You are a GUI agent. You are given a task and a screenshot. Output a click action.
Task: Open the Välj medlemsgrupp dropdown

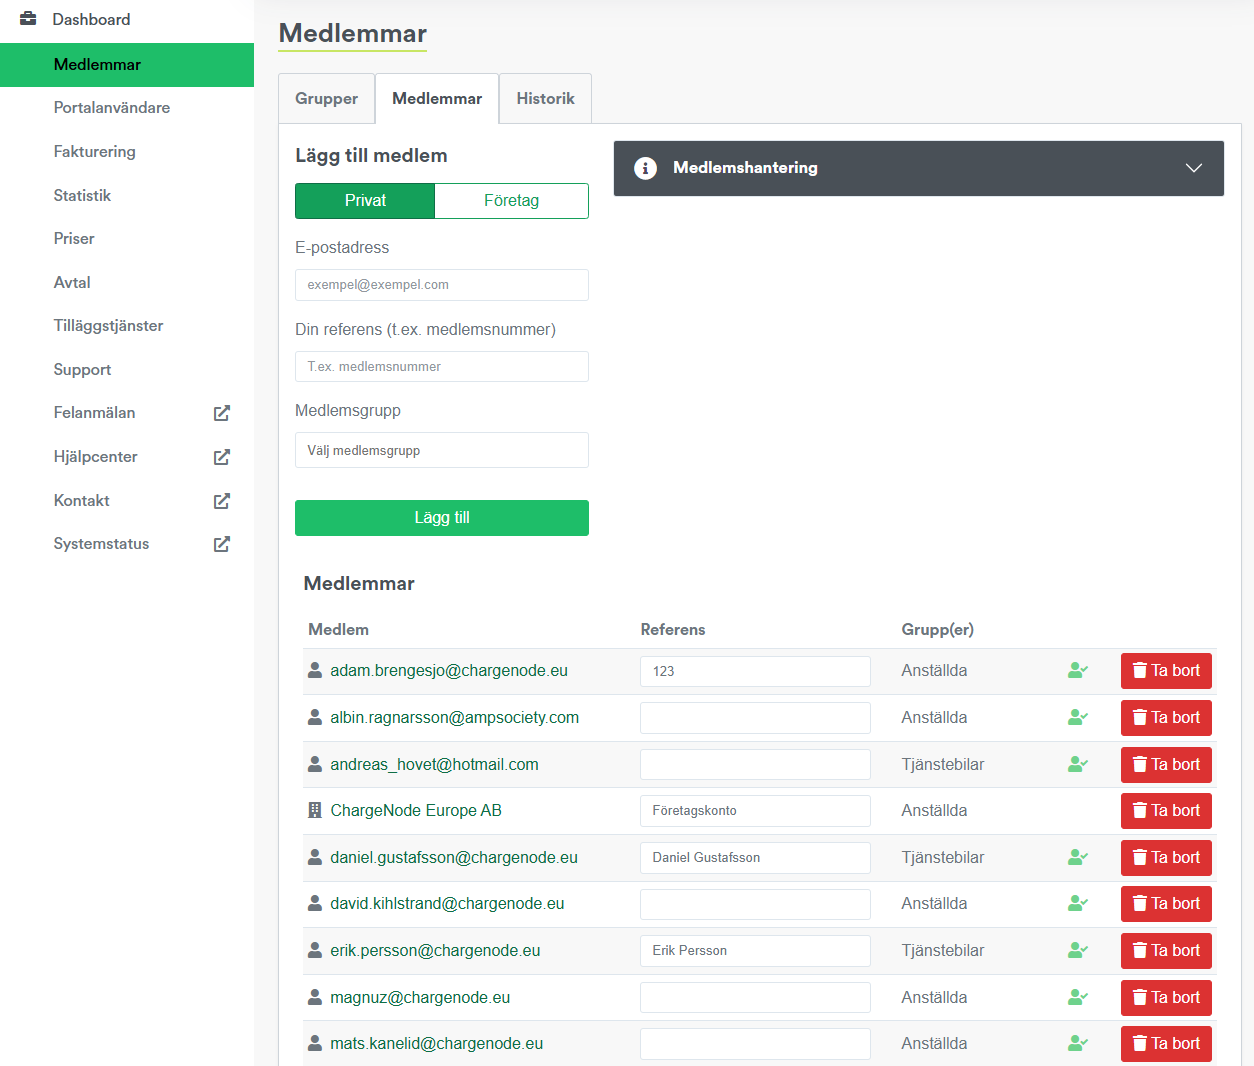click(441, 451)
